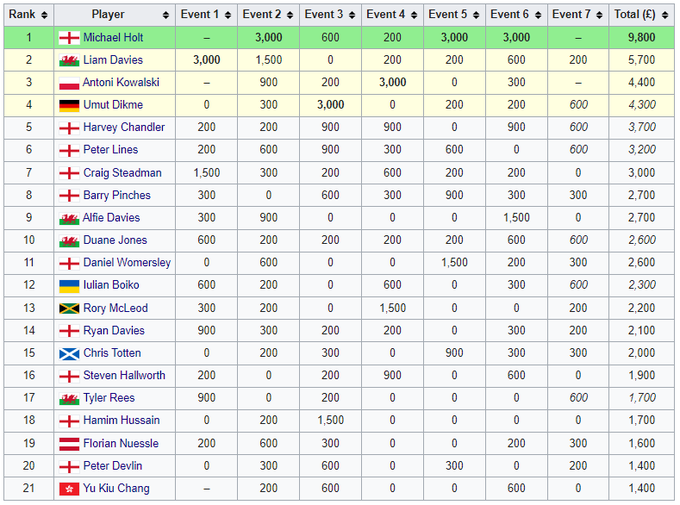The width and height of the screenshot is (680, 505).
Task: Sort by the Event 7 column header
Action: point(577,15)
